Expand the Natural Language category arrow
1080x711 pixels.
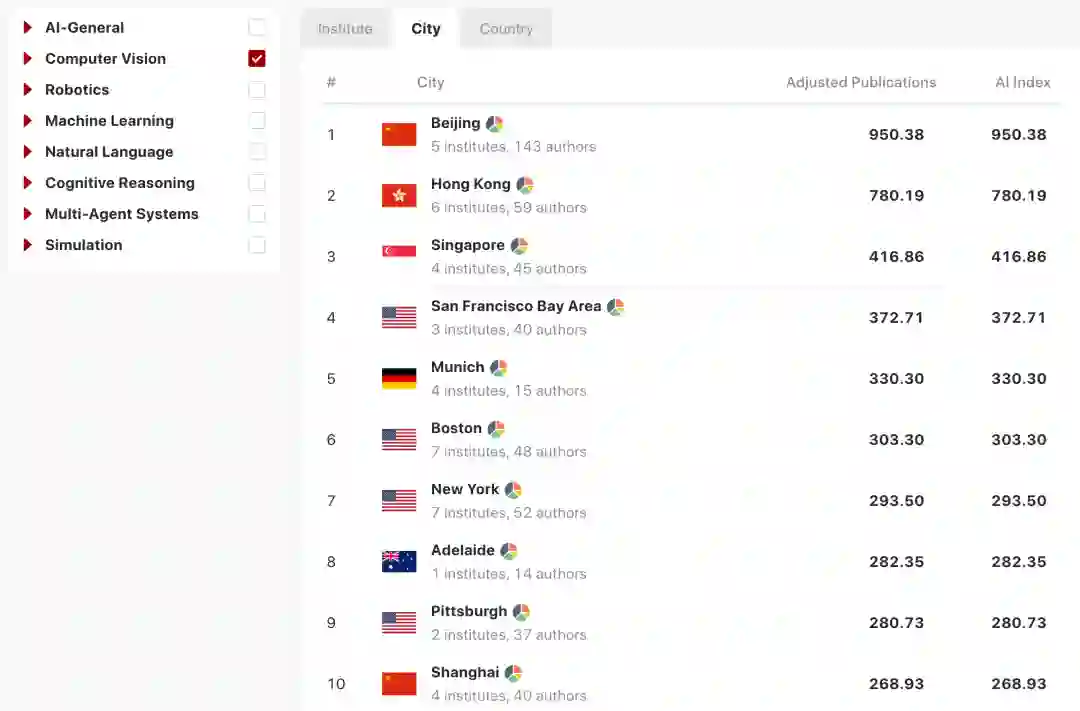(x=28, y=152)
